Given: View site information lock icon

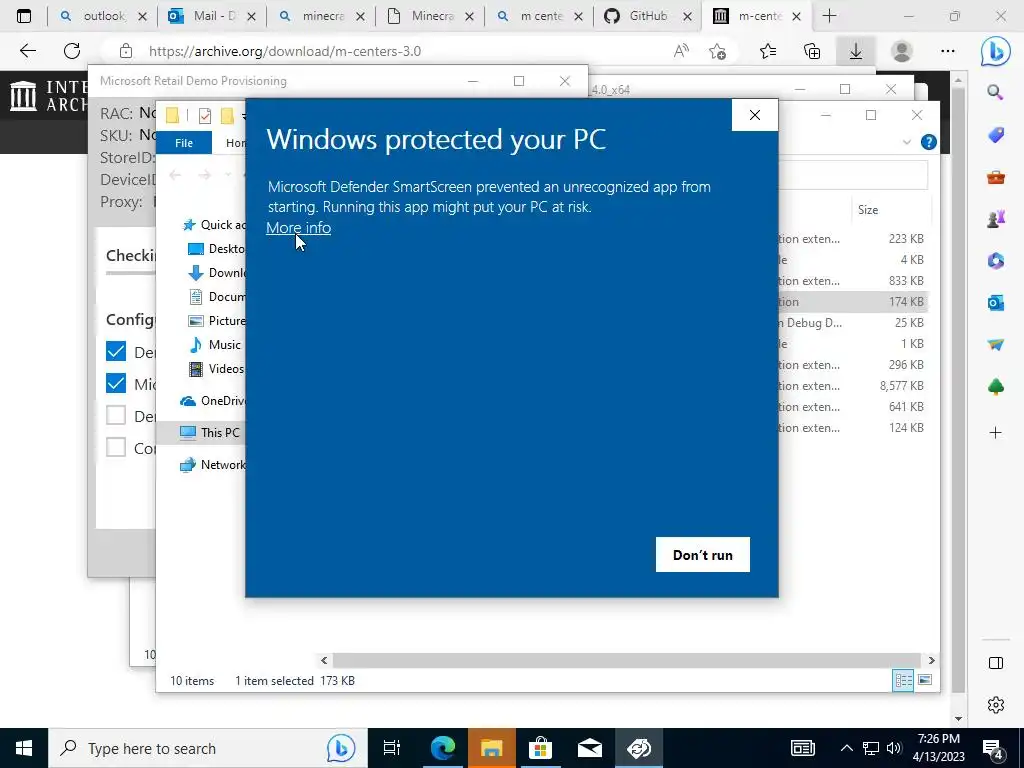Looking at the screenshot, I should 126,51.
